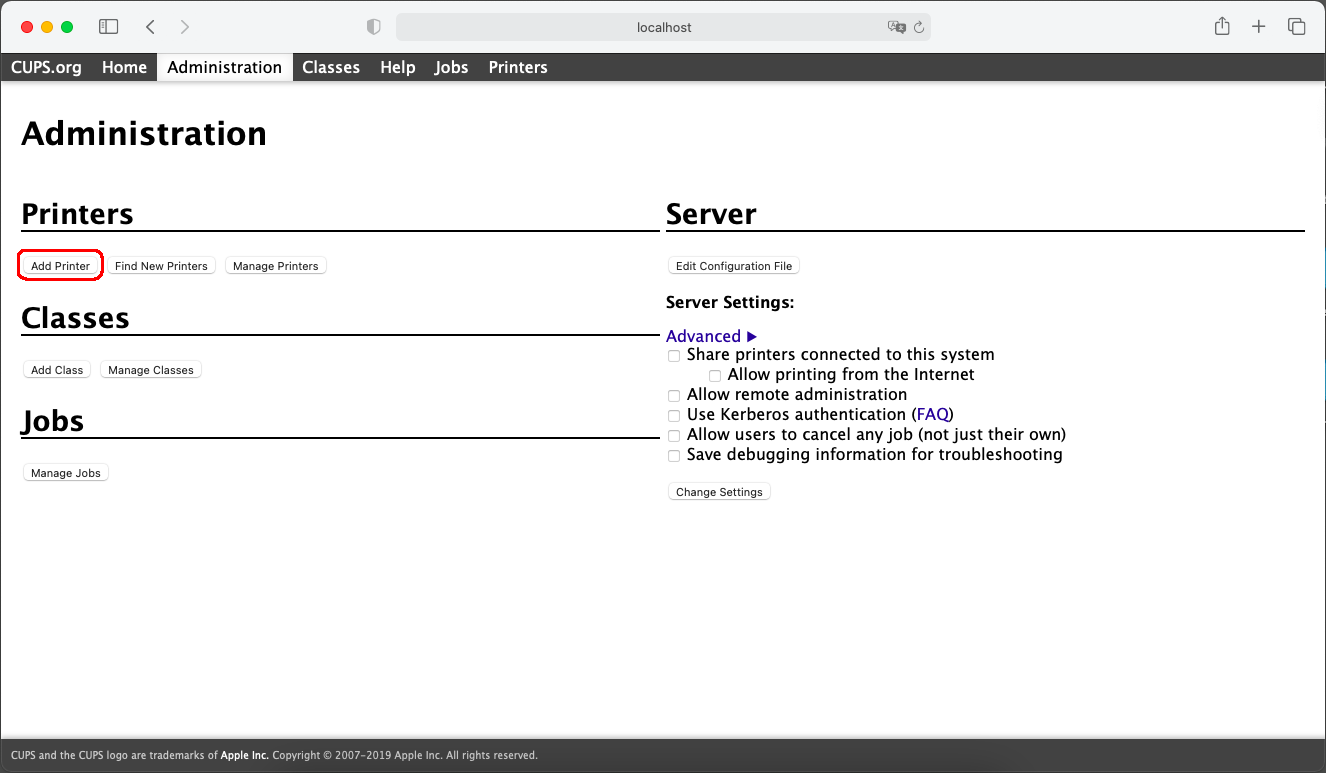The width and height of the screenshot is (1326, 773).
Task: Switch to the Jobs tab
Action: [x=451, y=67]
